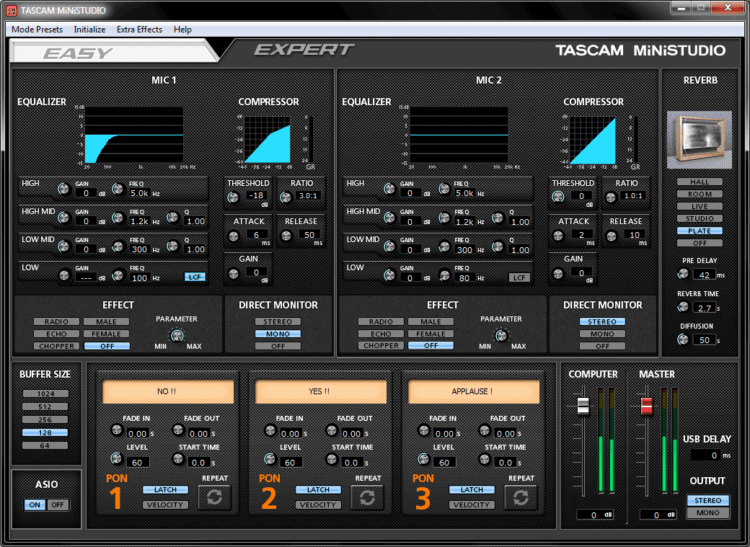Click MIC 1 HIGH MID Q knob
Viewport: 750px width, 547px height.
[x=172, y=218]
